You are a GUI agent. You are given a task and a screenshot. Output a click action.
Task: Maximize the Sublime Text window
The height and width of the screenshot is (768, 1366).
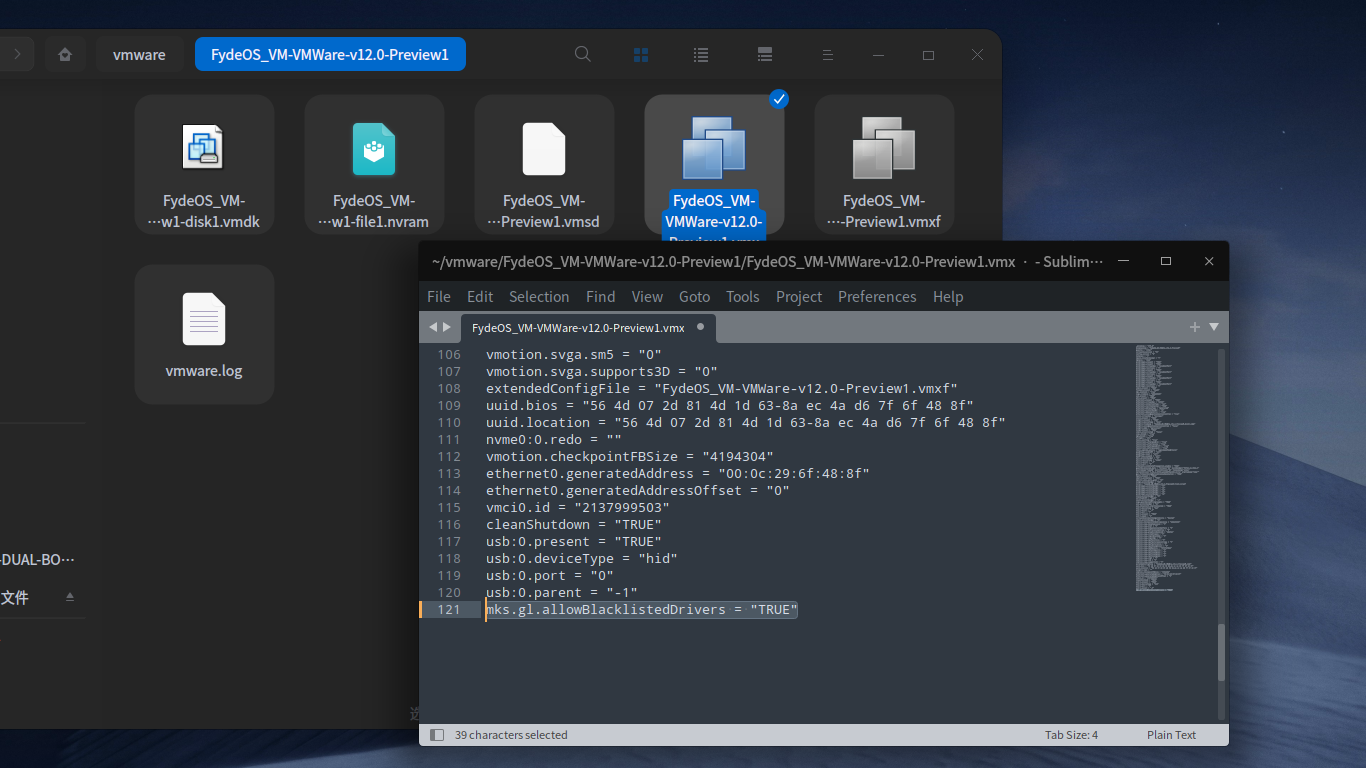1166,261
